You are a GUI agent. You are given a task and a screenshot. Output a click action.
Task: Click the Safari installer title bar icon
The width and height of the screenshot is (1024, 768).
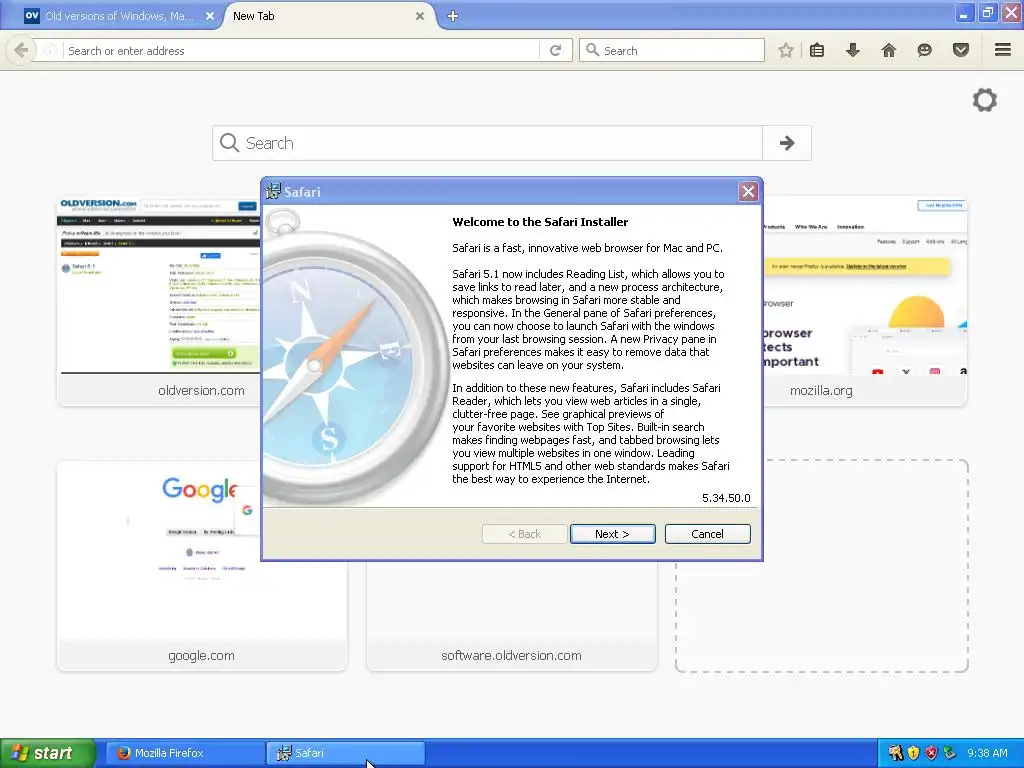click(273, 191)
